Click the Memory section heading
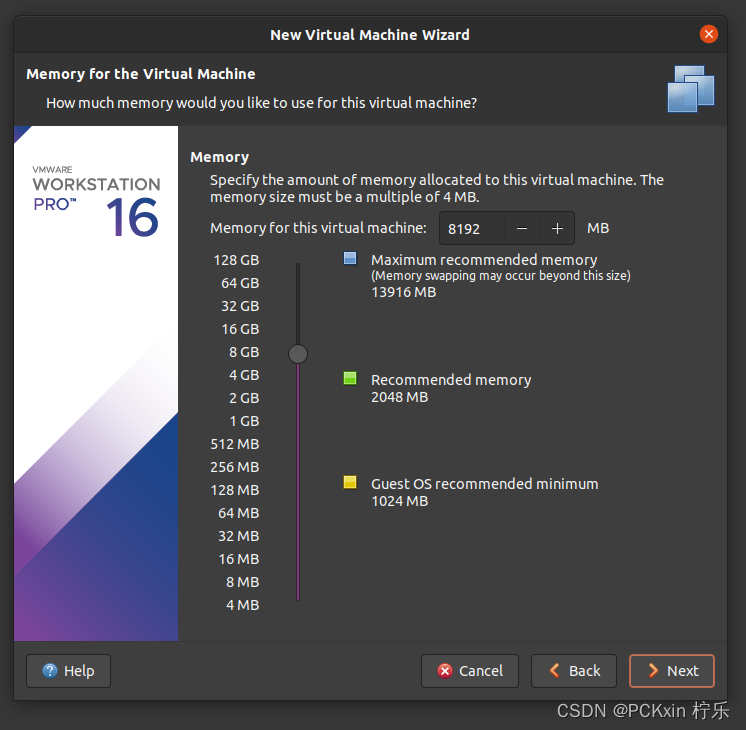Screen dimensions: 746x730 (219, 157)
